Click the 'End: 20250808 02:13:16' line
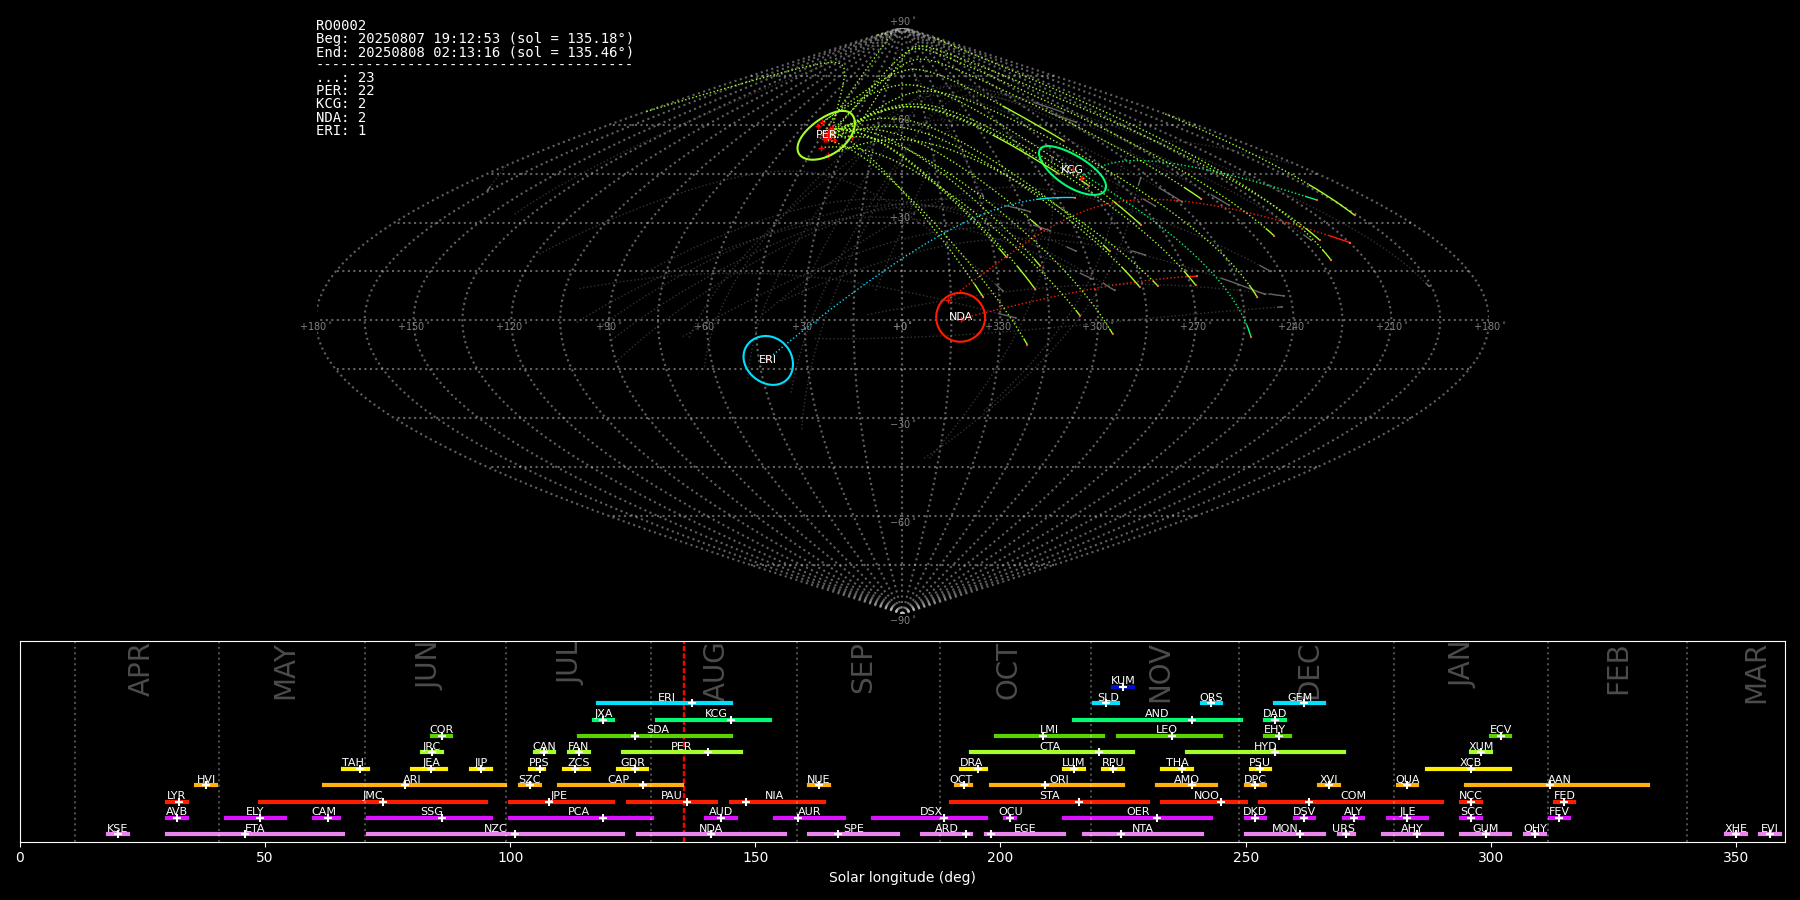This screenshot has height=900, width=1800. tap(475, 52)
